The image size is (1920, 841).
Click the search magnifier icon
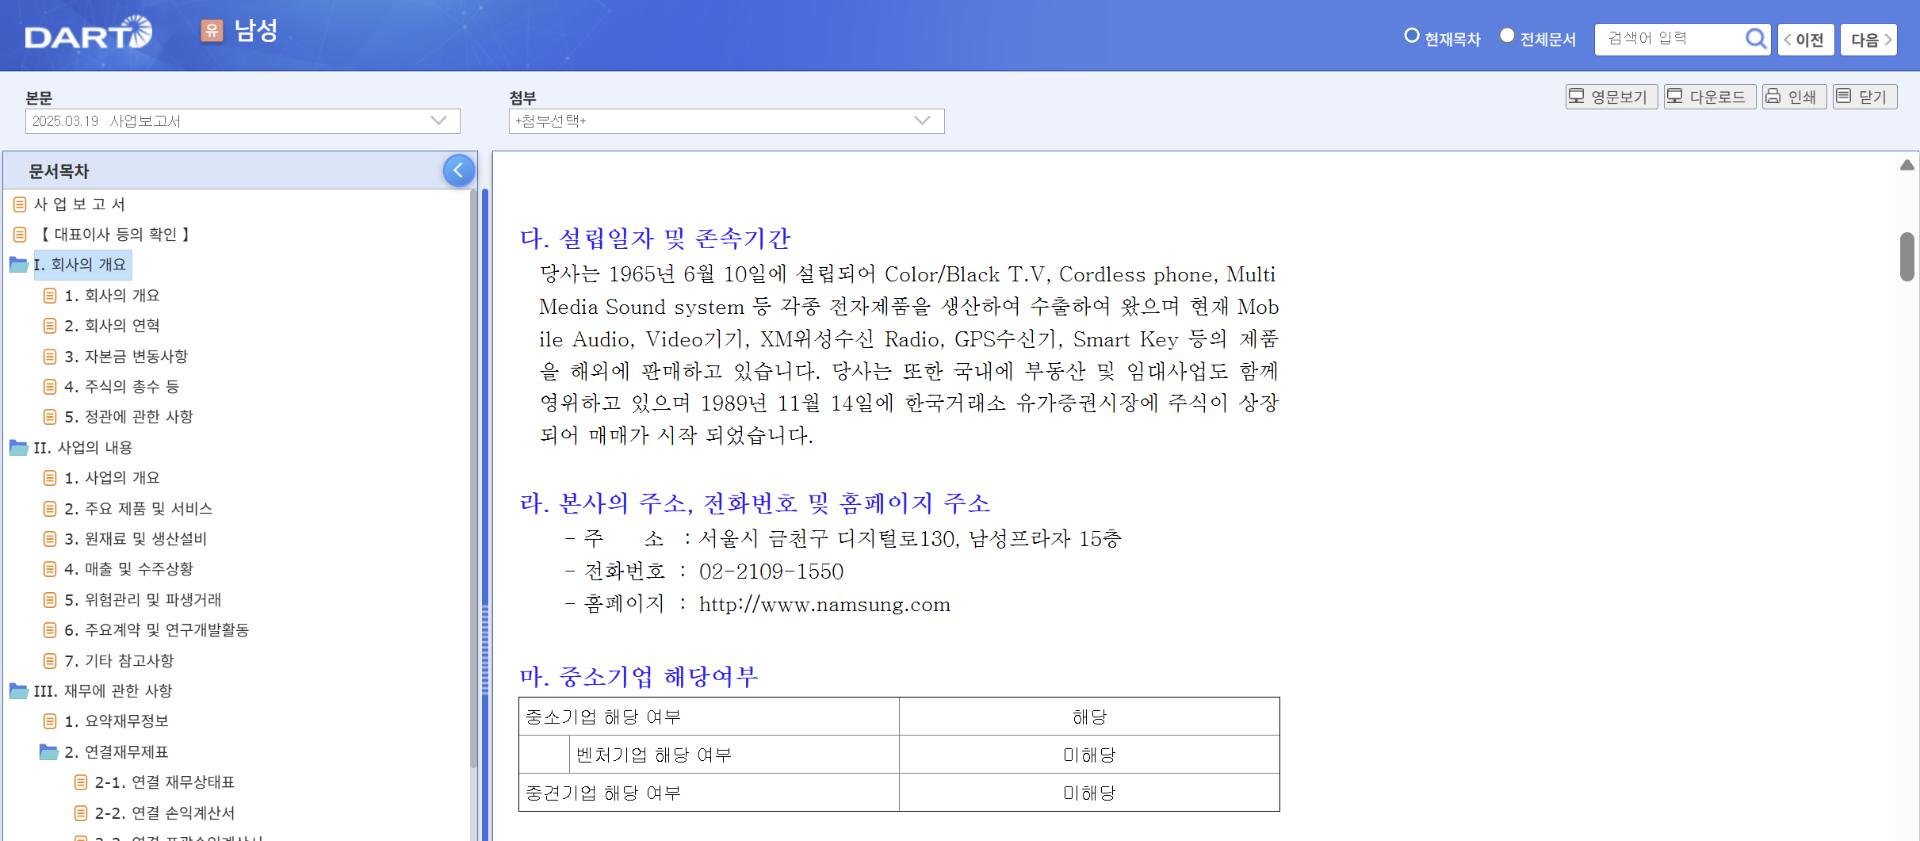[1755, 39]
